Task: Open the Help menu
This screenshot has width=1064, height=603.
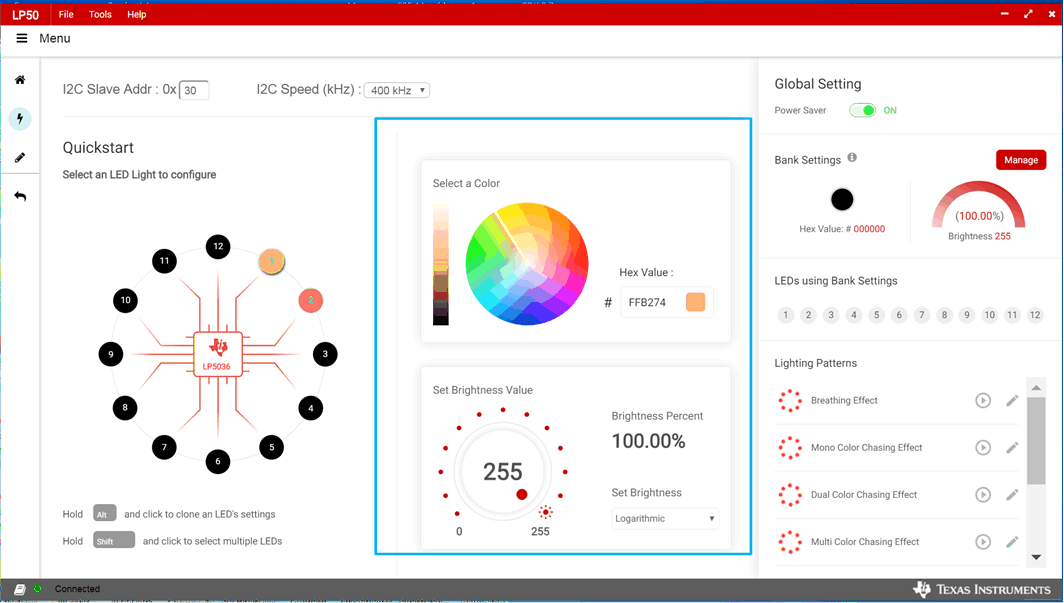Action: point(137,14)
